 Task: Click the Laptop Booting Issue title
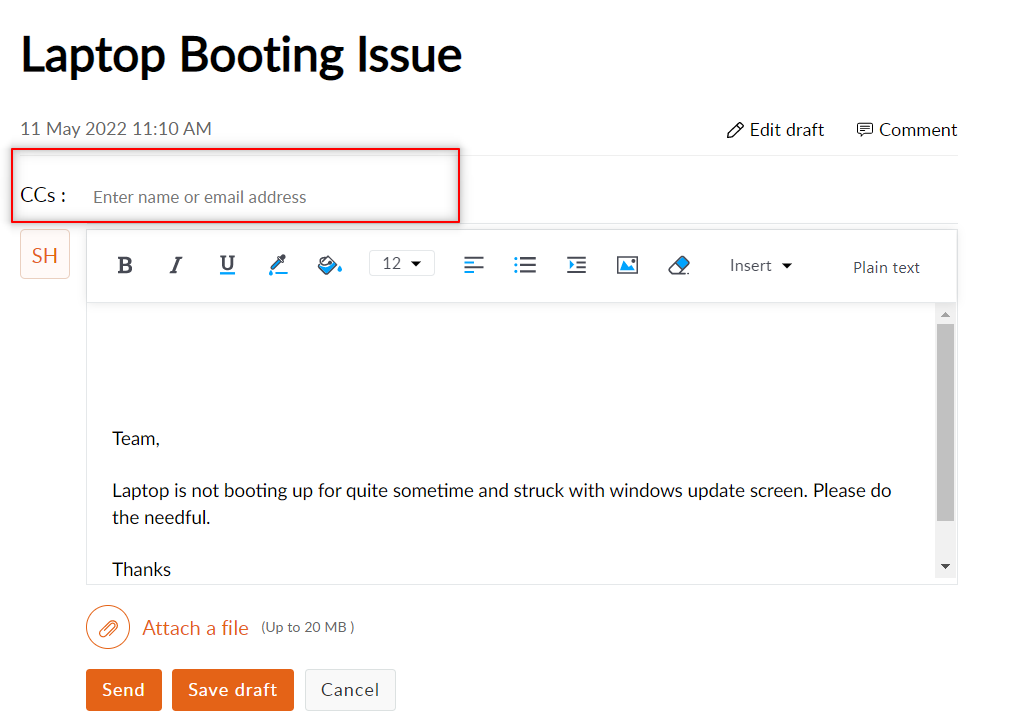click(242, 55)
